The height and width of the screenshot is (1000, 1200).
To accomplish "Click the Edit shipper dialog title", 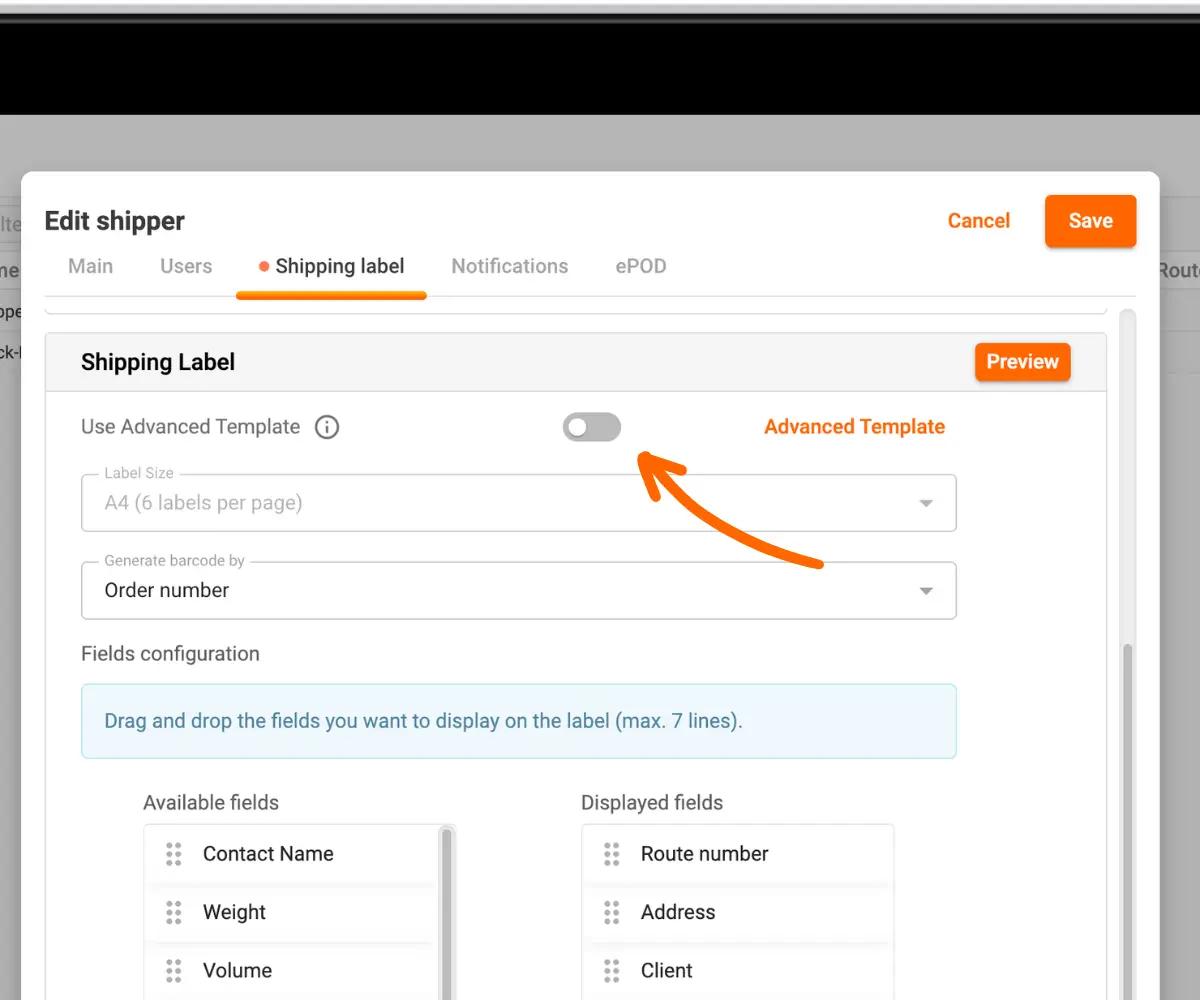I will (x=115, y=221).
